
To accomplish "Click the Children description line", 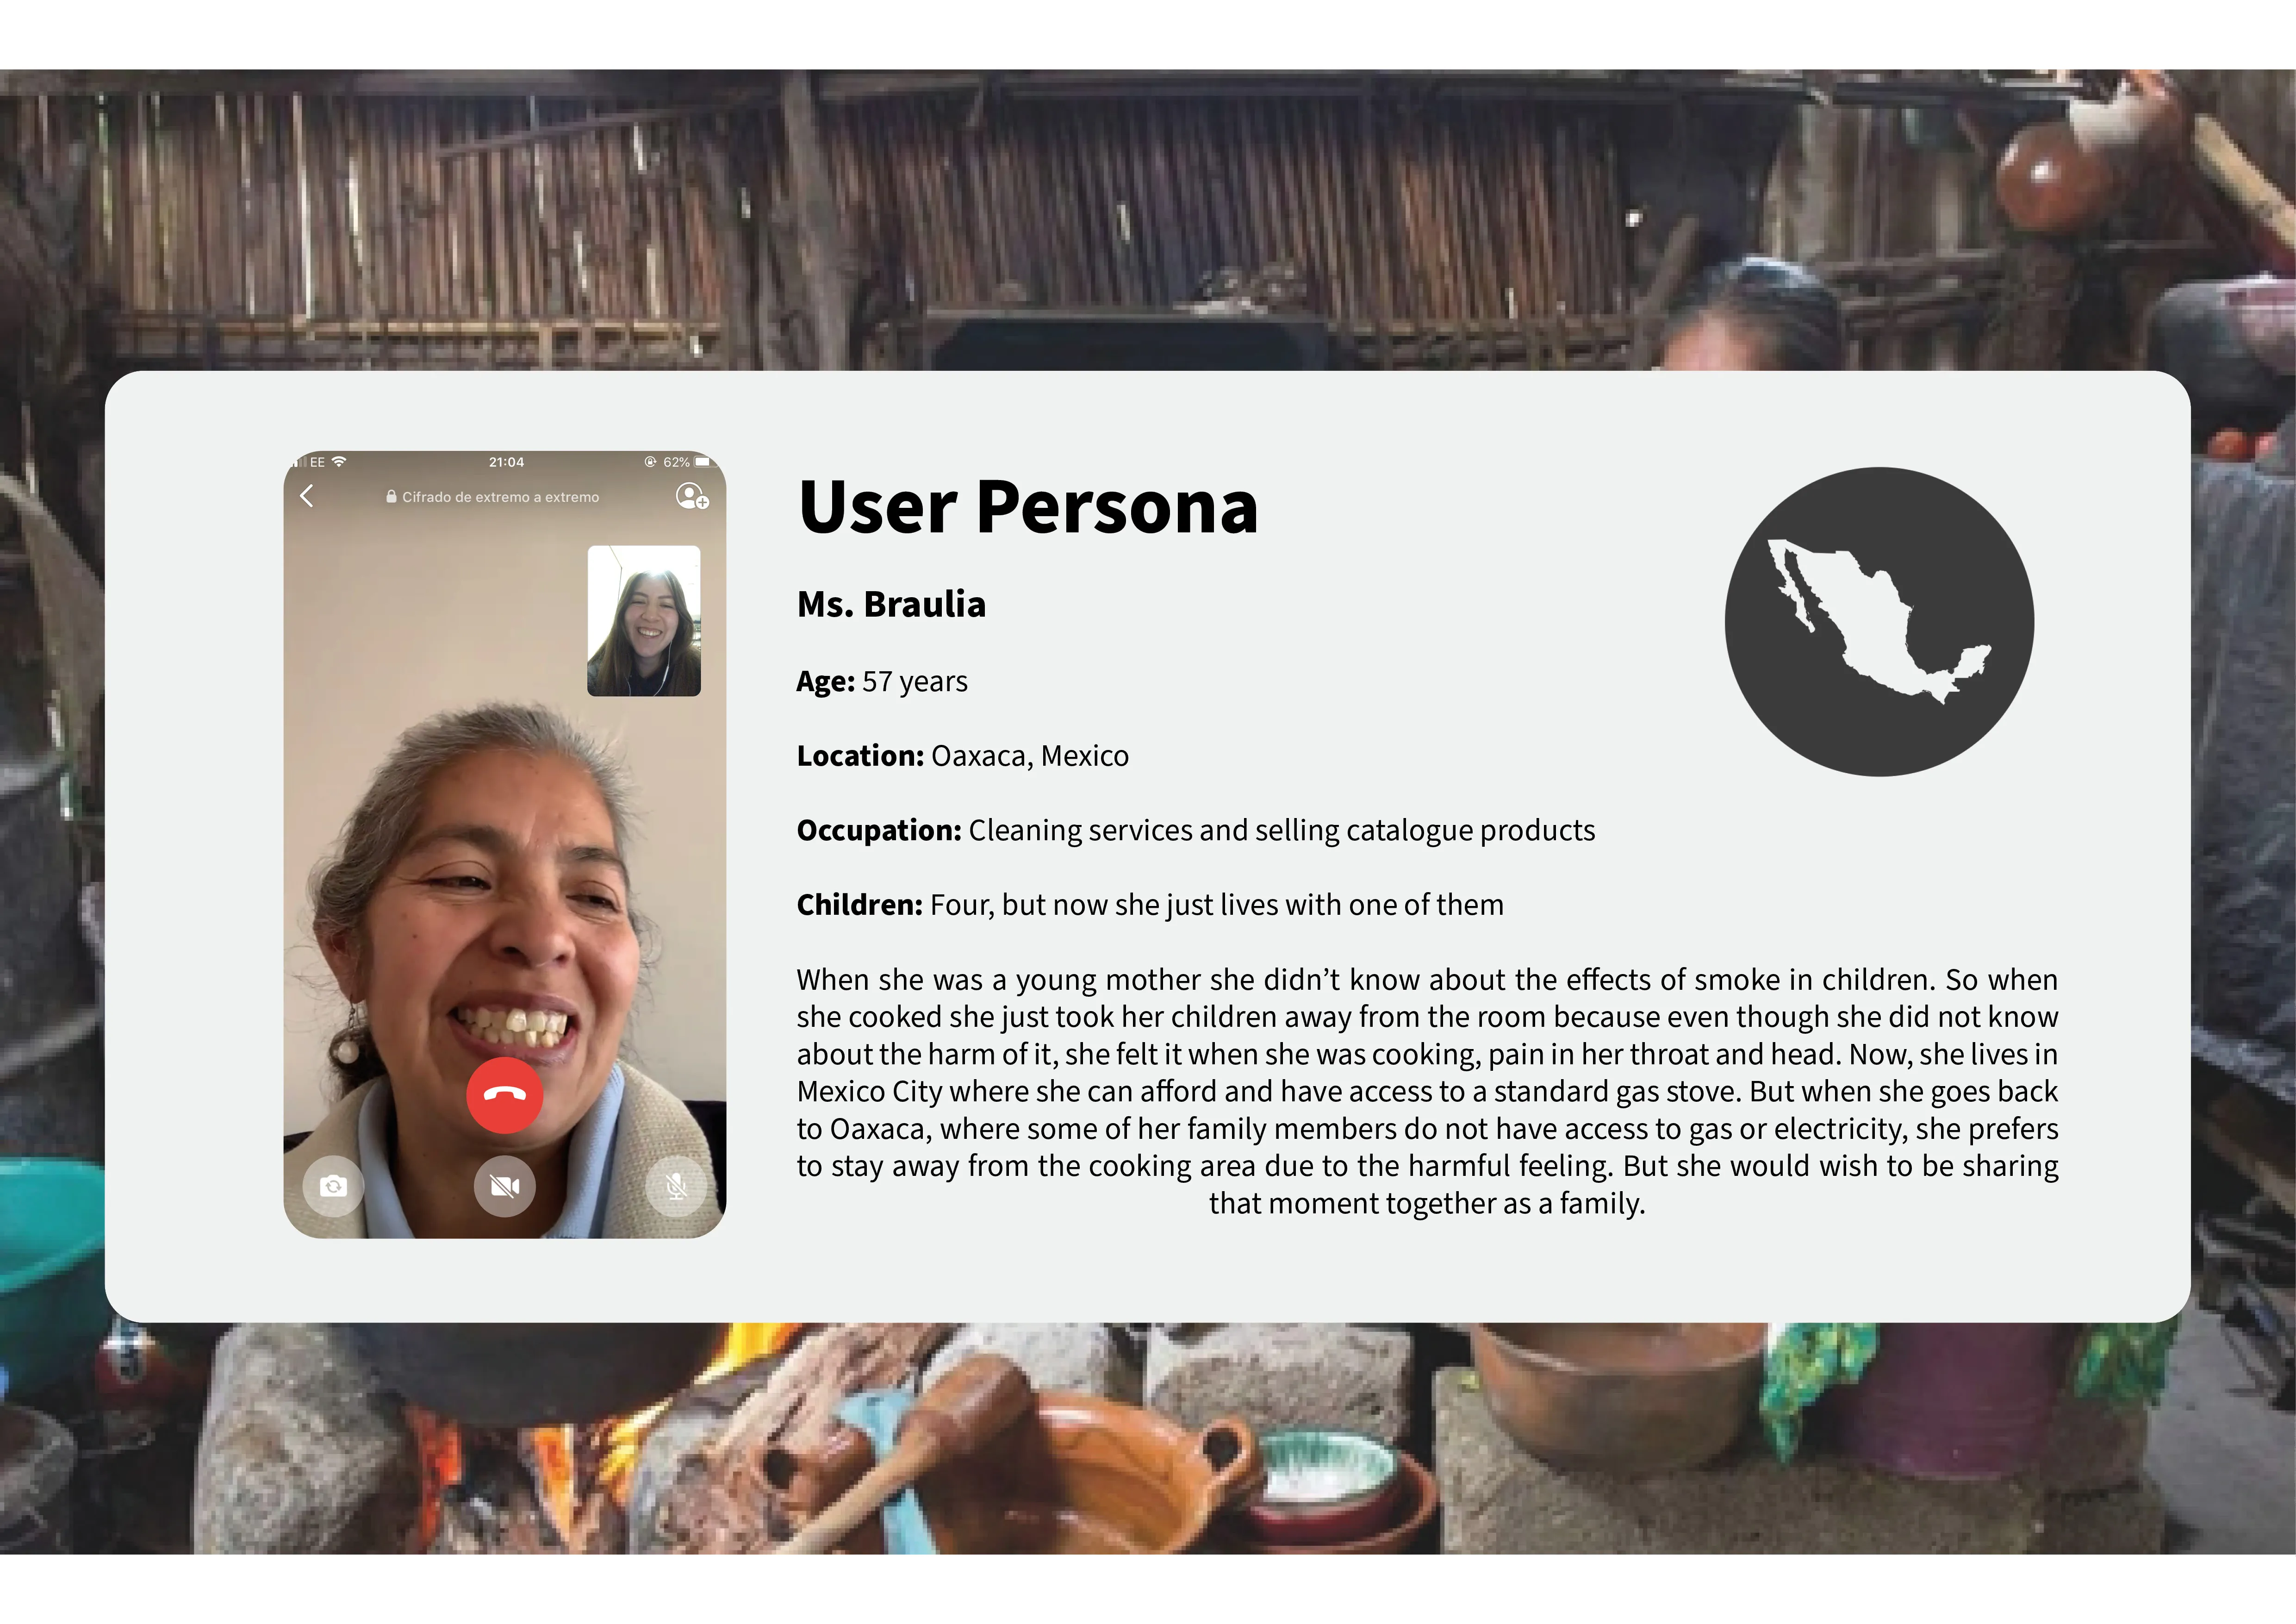I will tap(1150, 905).
